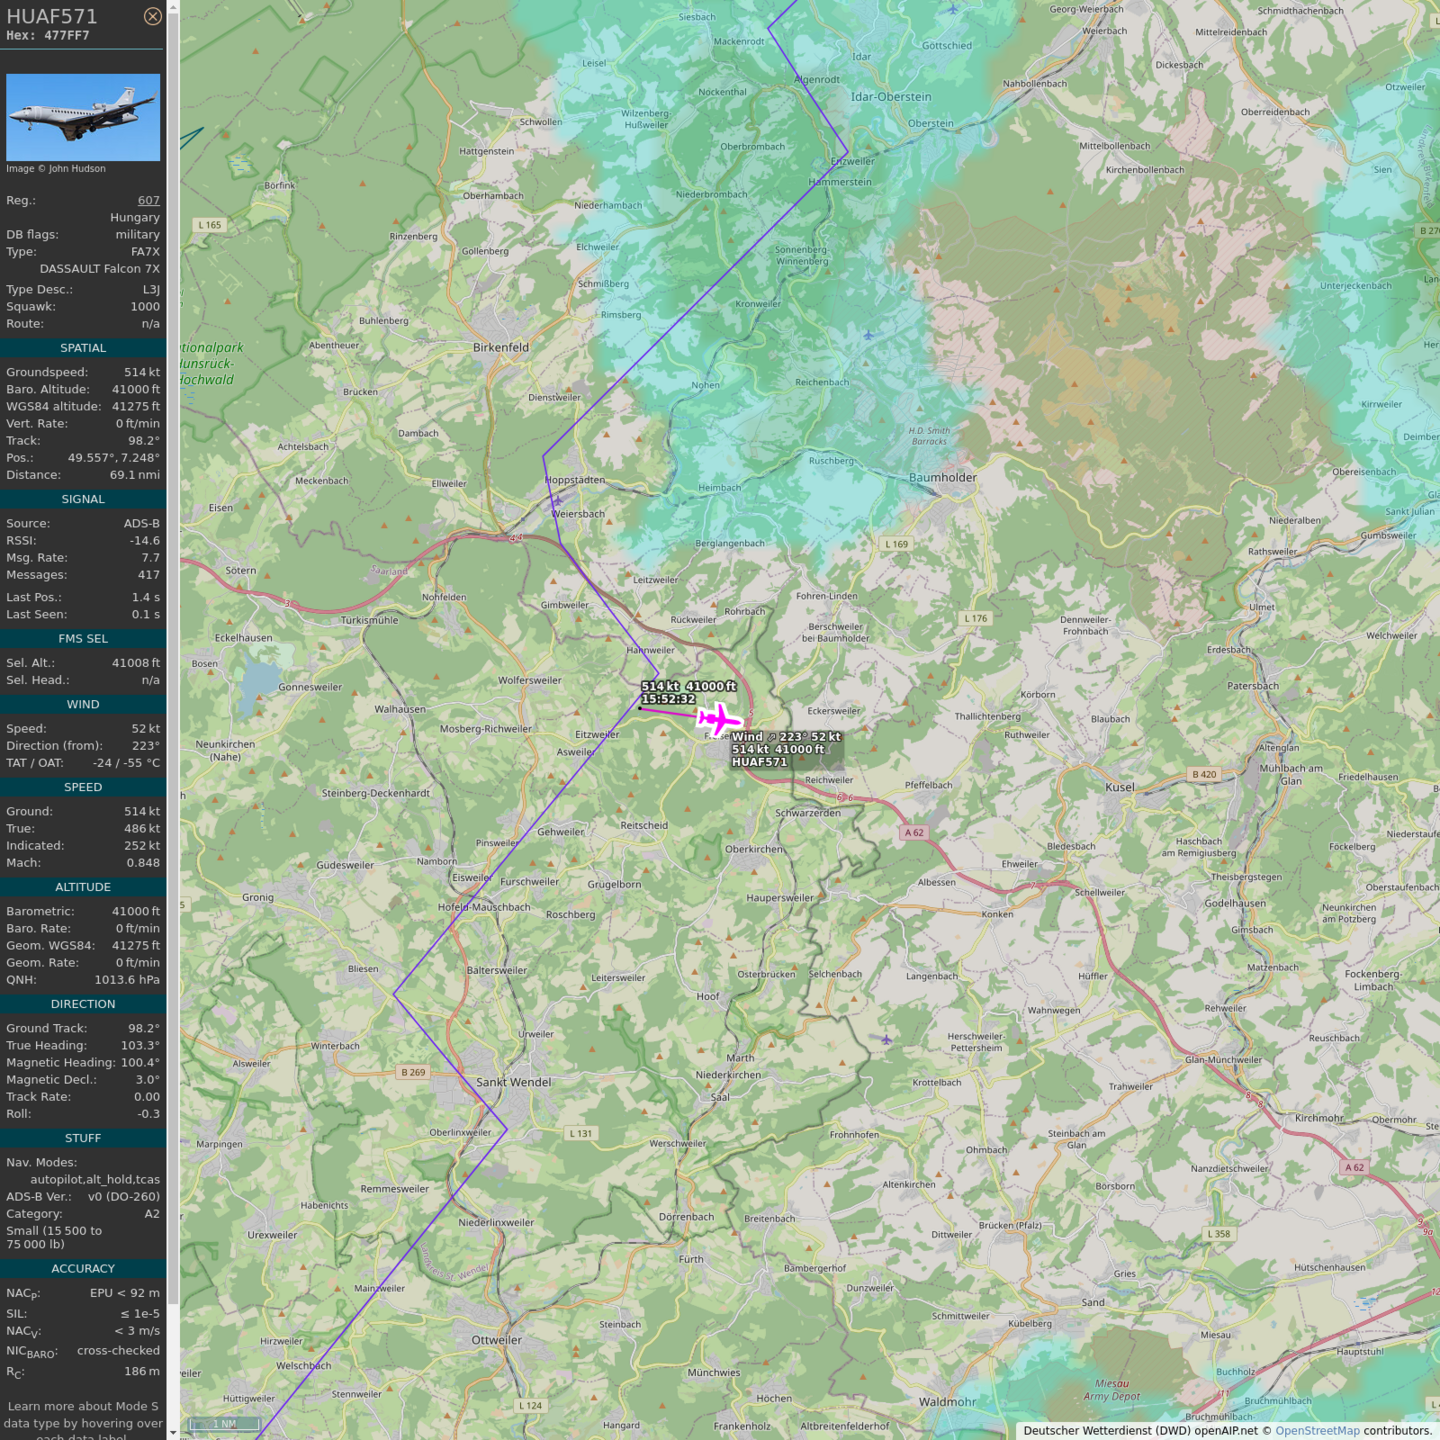Click the SPATIAL section header
Screen dimensions: 1440x1440
coord(83,348)
